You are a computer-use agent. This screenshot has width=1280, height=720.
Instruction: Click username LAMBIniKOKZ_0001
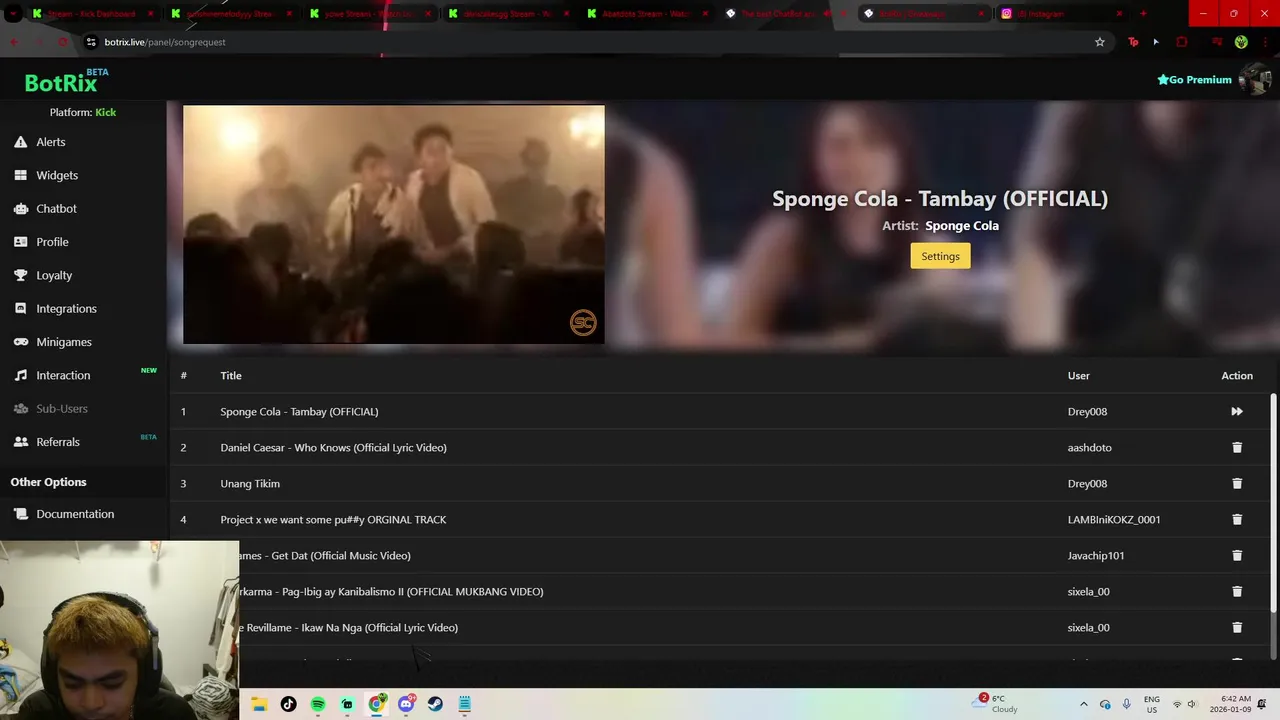click(x=1114, y=519)
